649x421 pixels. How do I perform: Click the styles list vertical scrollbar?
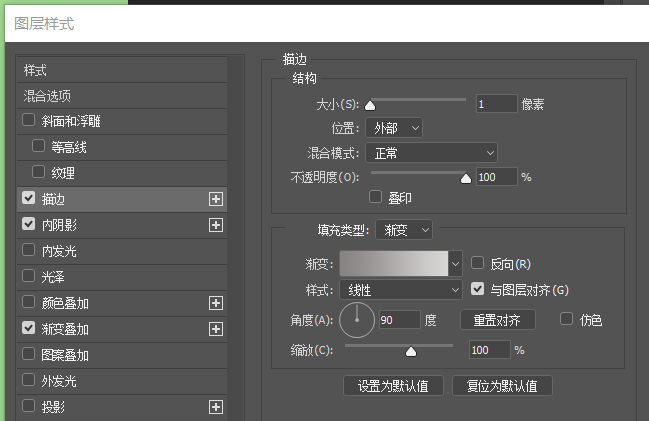236,238
